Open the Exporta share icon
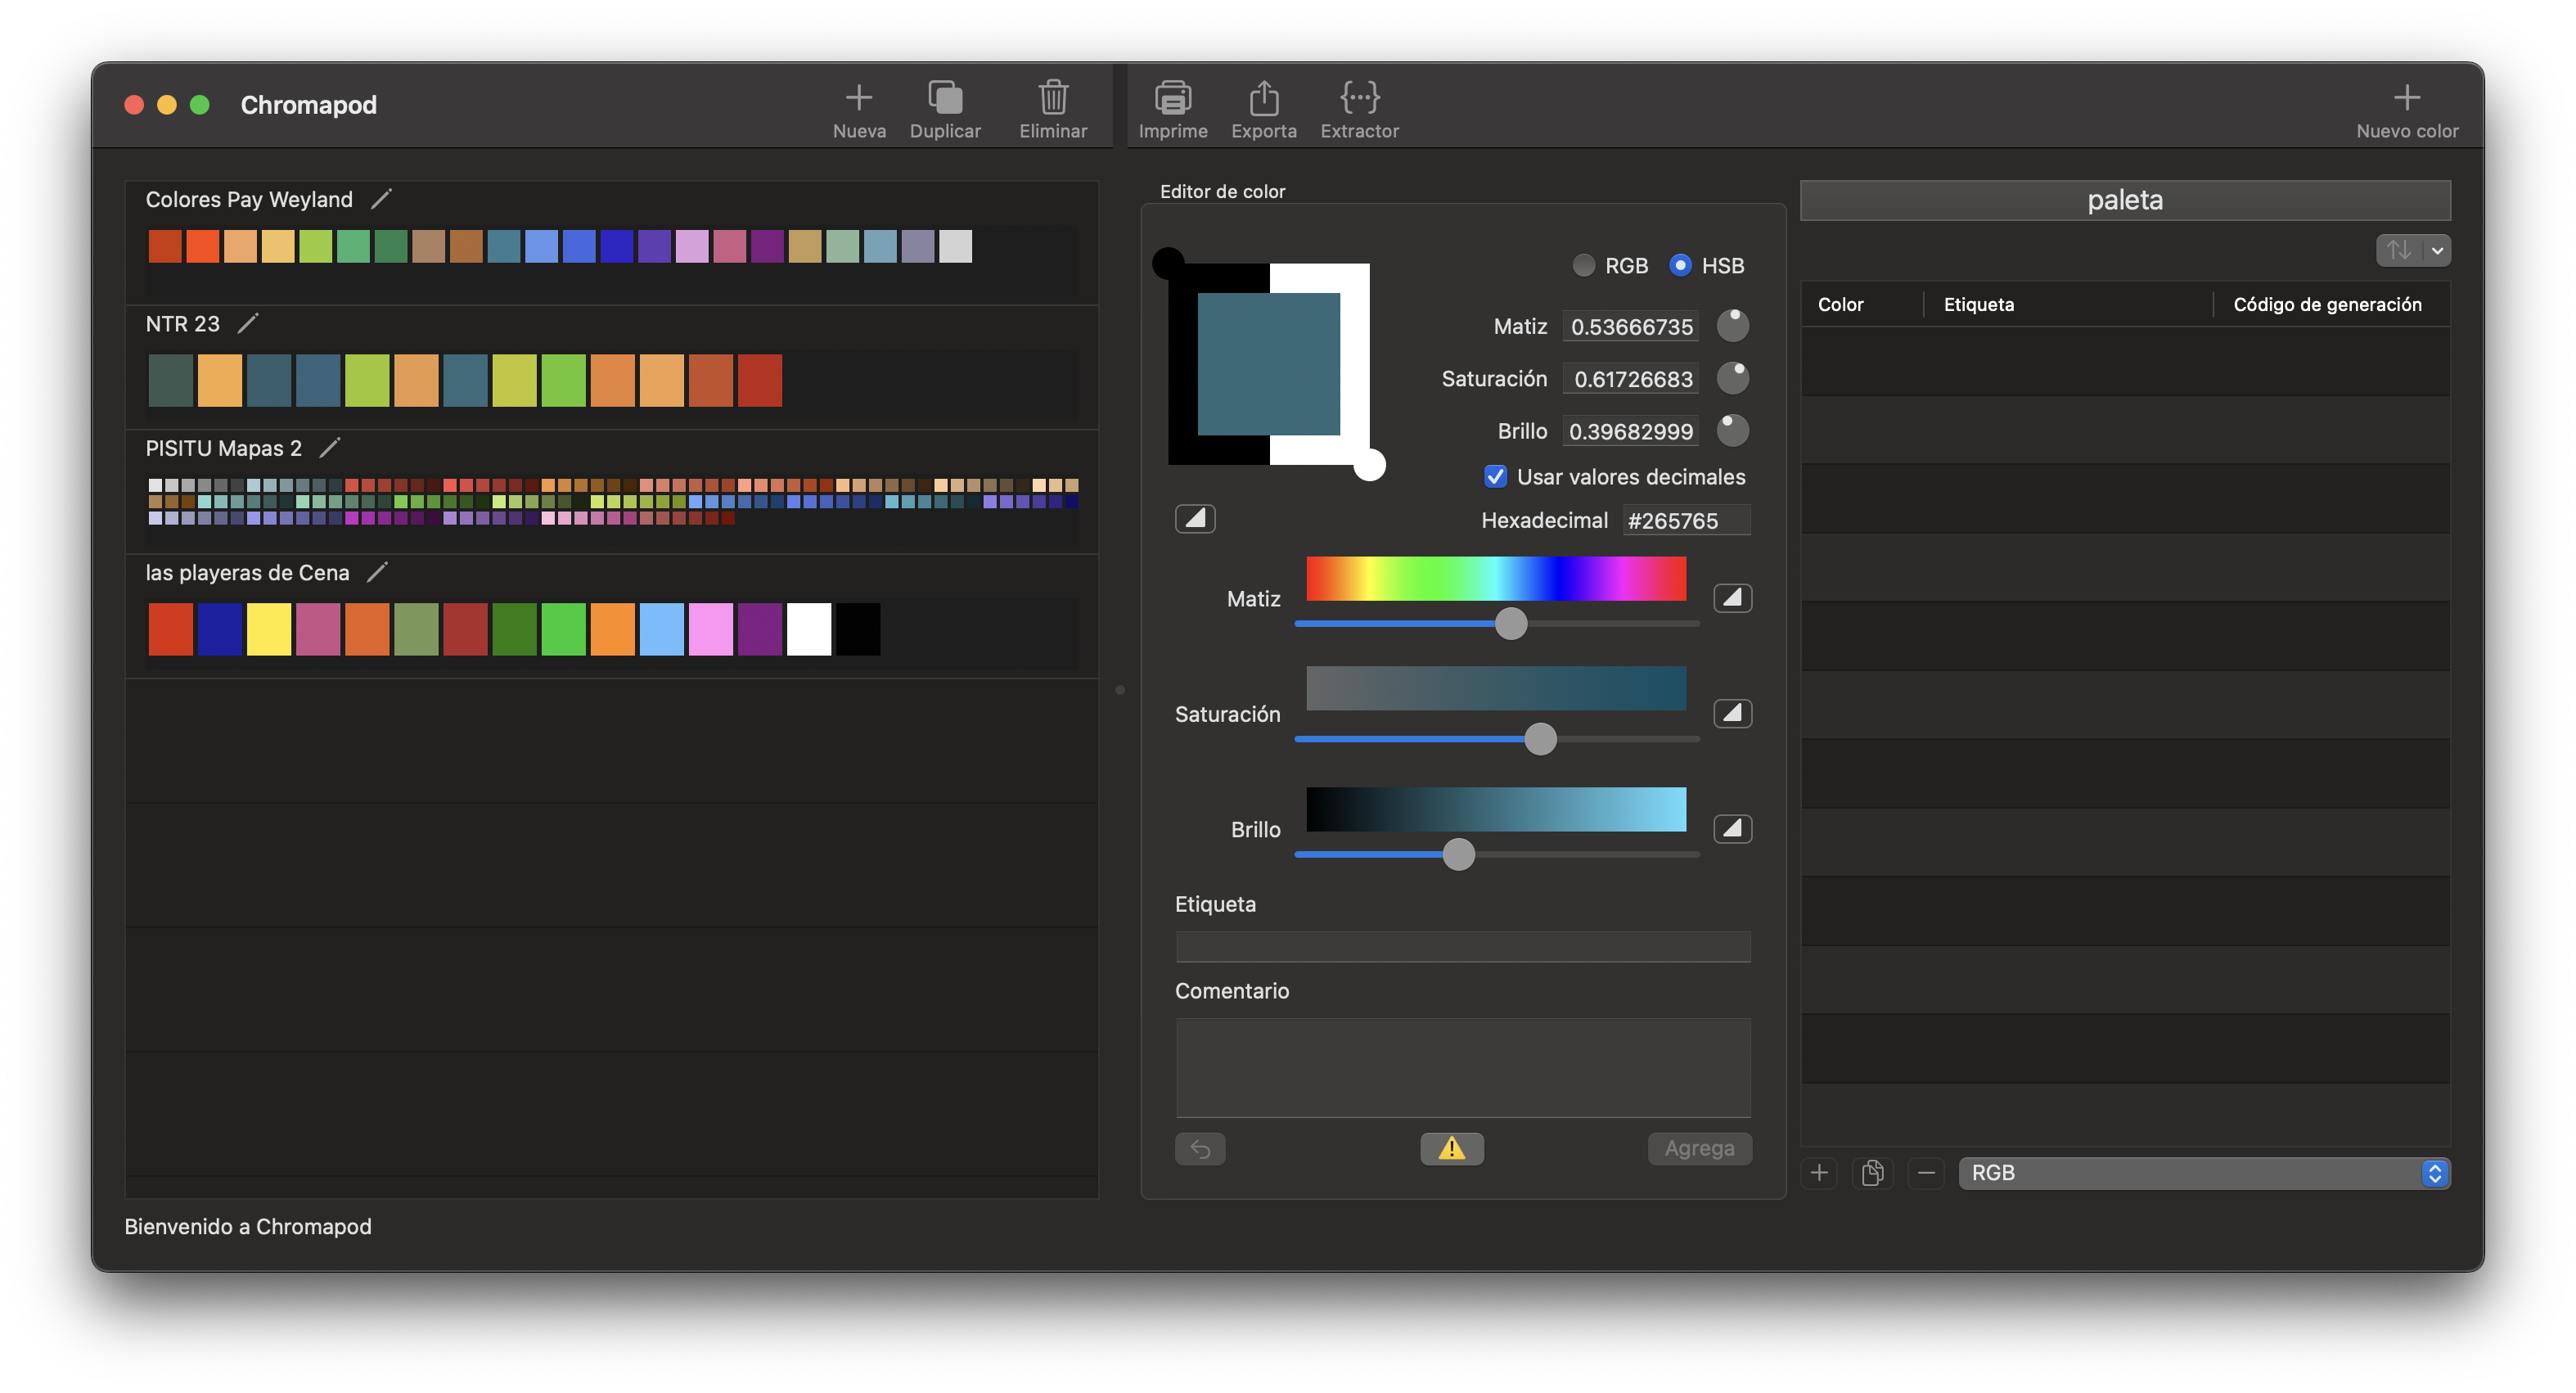 click(x=1263, y=98)
